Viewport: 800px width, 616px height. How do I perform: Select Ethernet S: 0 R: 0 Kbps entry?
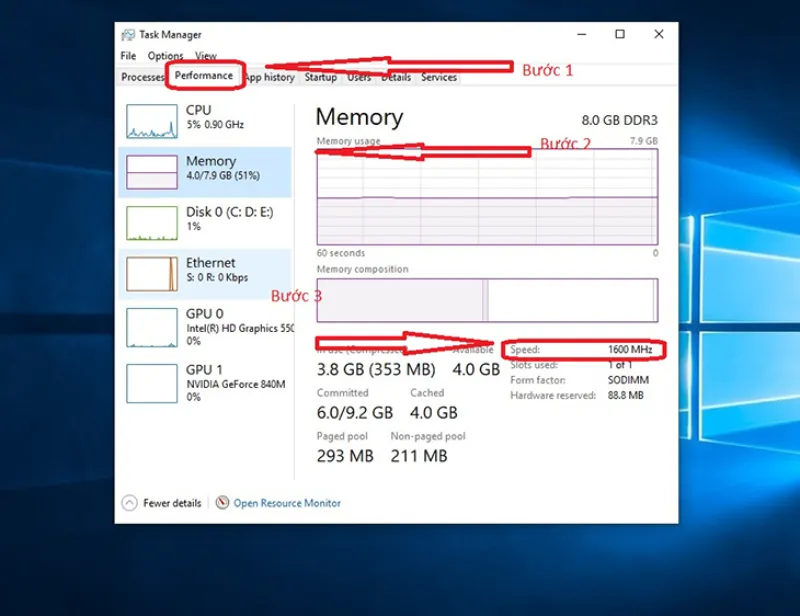pyautogui.click(x=205, y=274)
